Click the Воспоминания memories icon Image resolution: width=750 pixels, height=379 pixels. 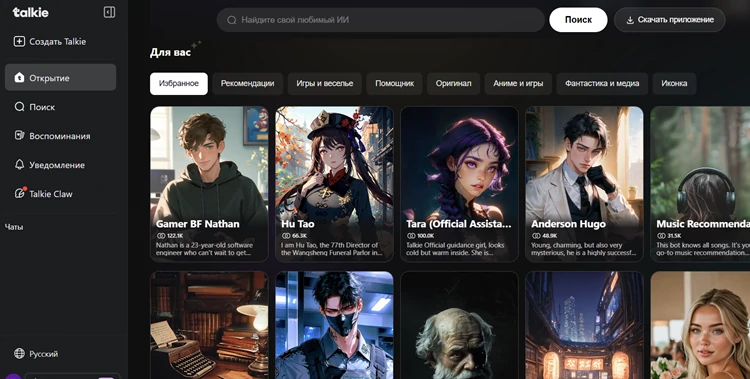19,135
